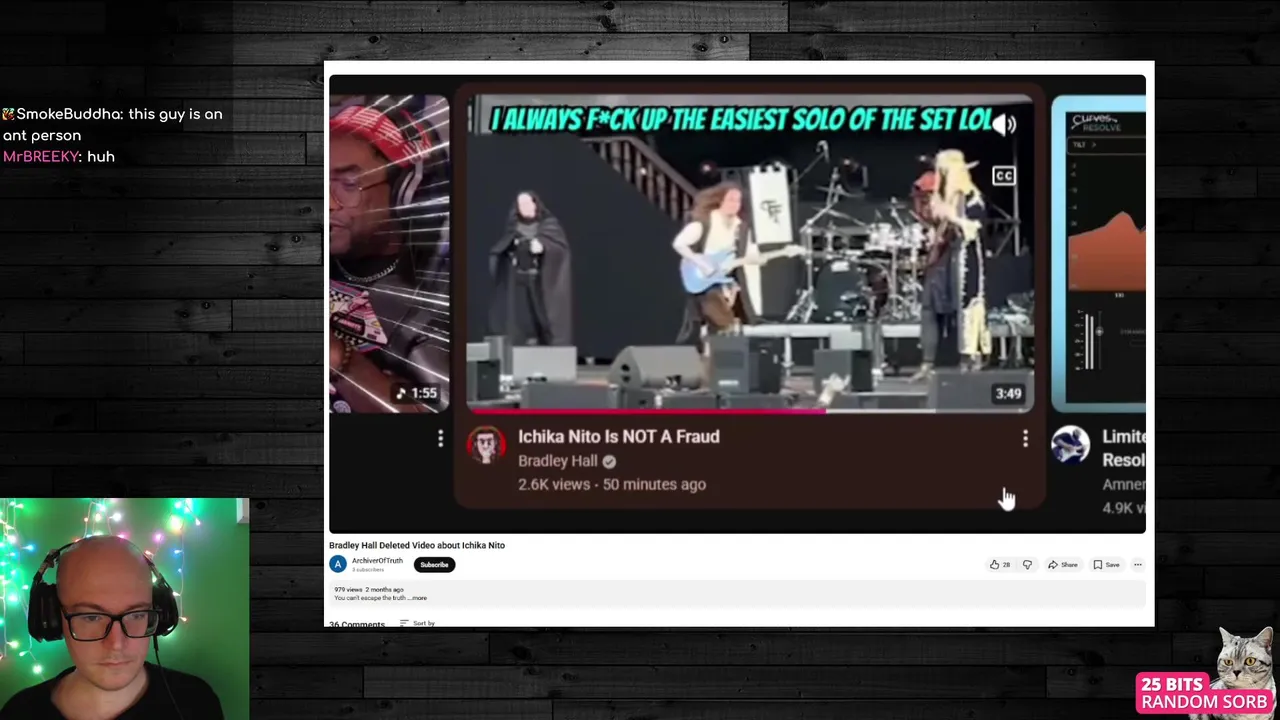Click the '25 BITS RANDOM SORB' badge
Image resolution: width=1280 pixels, height=720 pixels.
tap(1204, 693)
